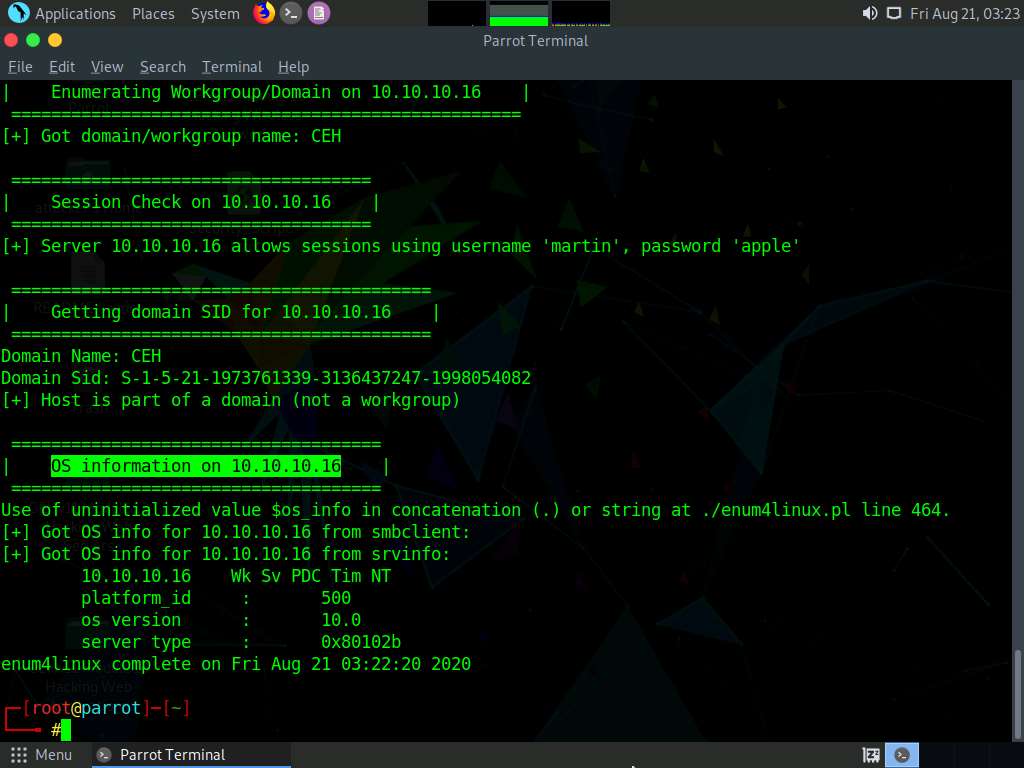Launch Firefox from the top panel
The width and height of the screenshot is (1024, 768).
coord(264,13)
